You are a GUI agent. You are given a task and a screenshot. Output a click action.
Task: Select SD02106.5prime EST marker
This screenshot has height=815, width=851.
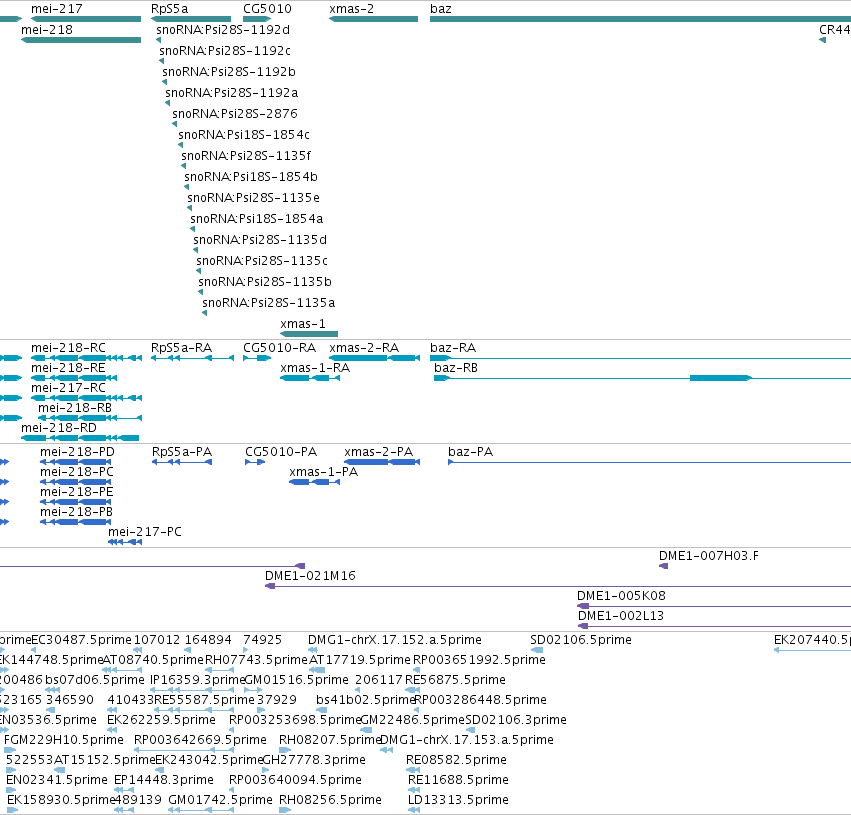(536, 650)
